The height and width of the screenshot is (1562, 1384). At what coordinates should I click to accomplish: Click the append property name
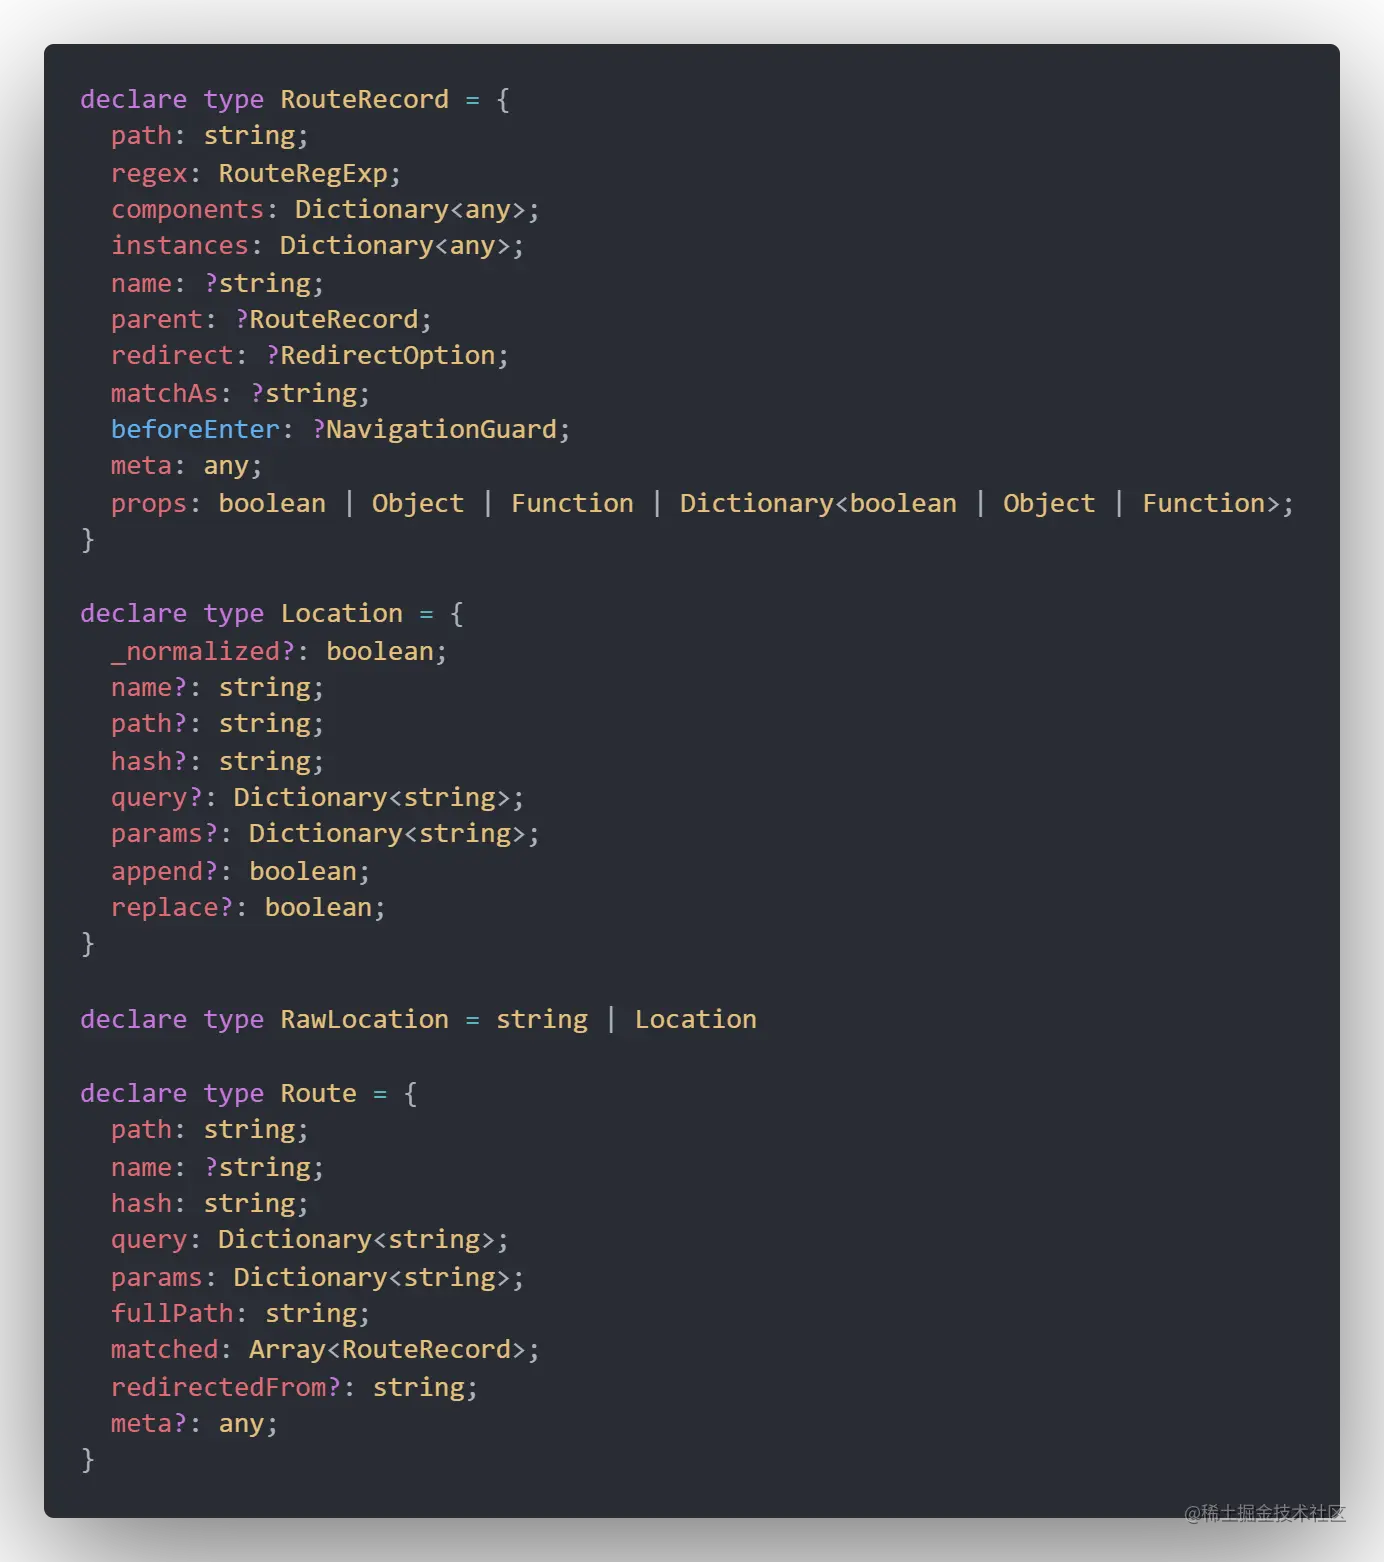156,872
